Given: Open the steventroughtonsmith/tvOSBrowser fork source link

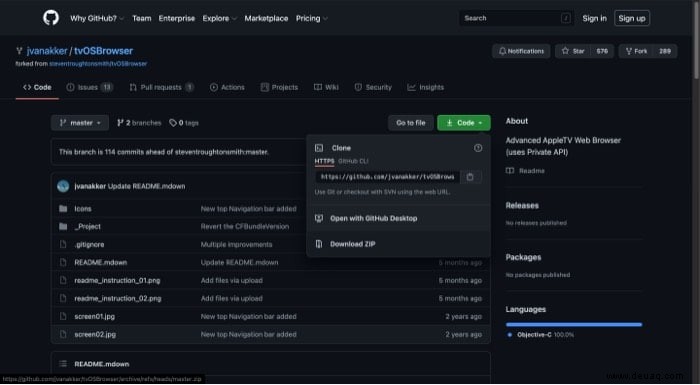Looking at the screenshot, I should [98, 63].
